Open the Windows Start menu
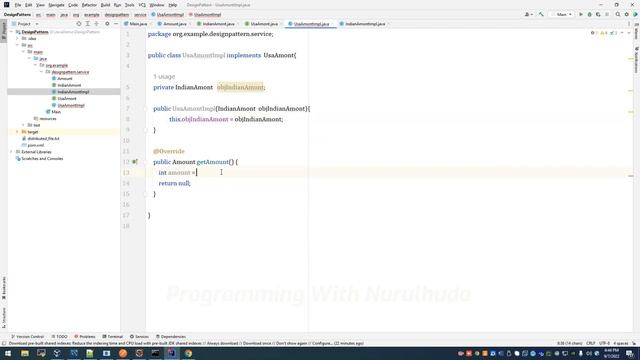640x360 pixels. click(8, 353)
